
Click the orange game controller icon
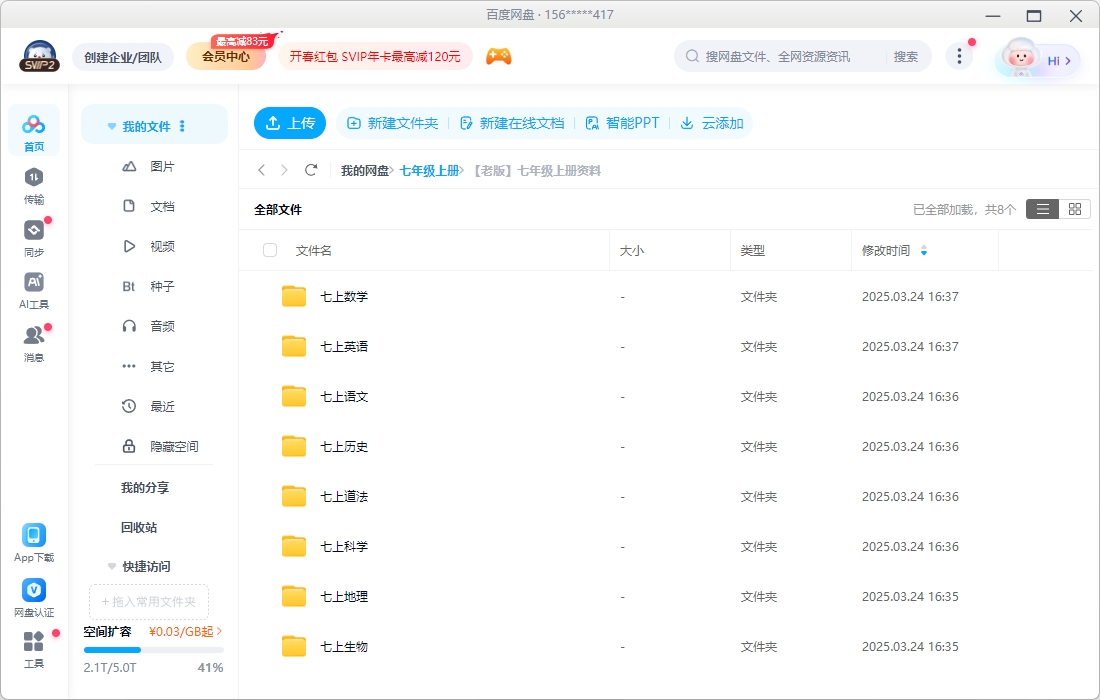499,56
